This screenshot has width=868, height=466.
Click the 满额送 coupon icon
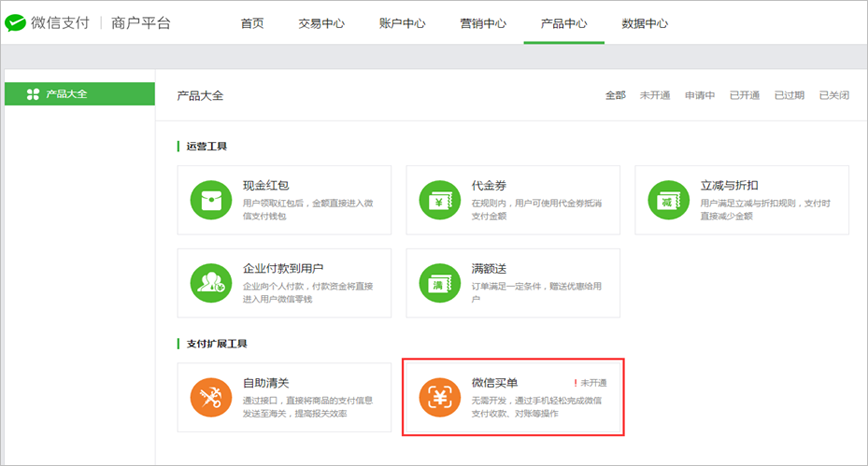(x=440, y=283)
